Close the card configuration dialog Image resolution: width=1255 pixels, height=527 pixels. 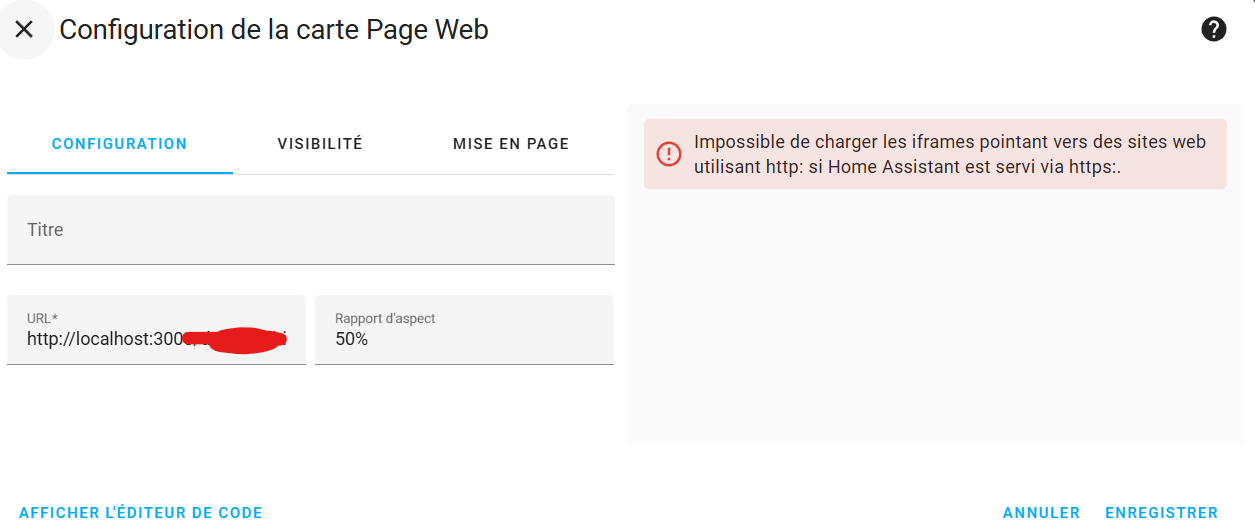point(24,30)
